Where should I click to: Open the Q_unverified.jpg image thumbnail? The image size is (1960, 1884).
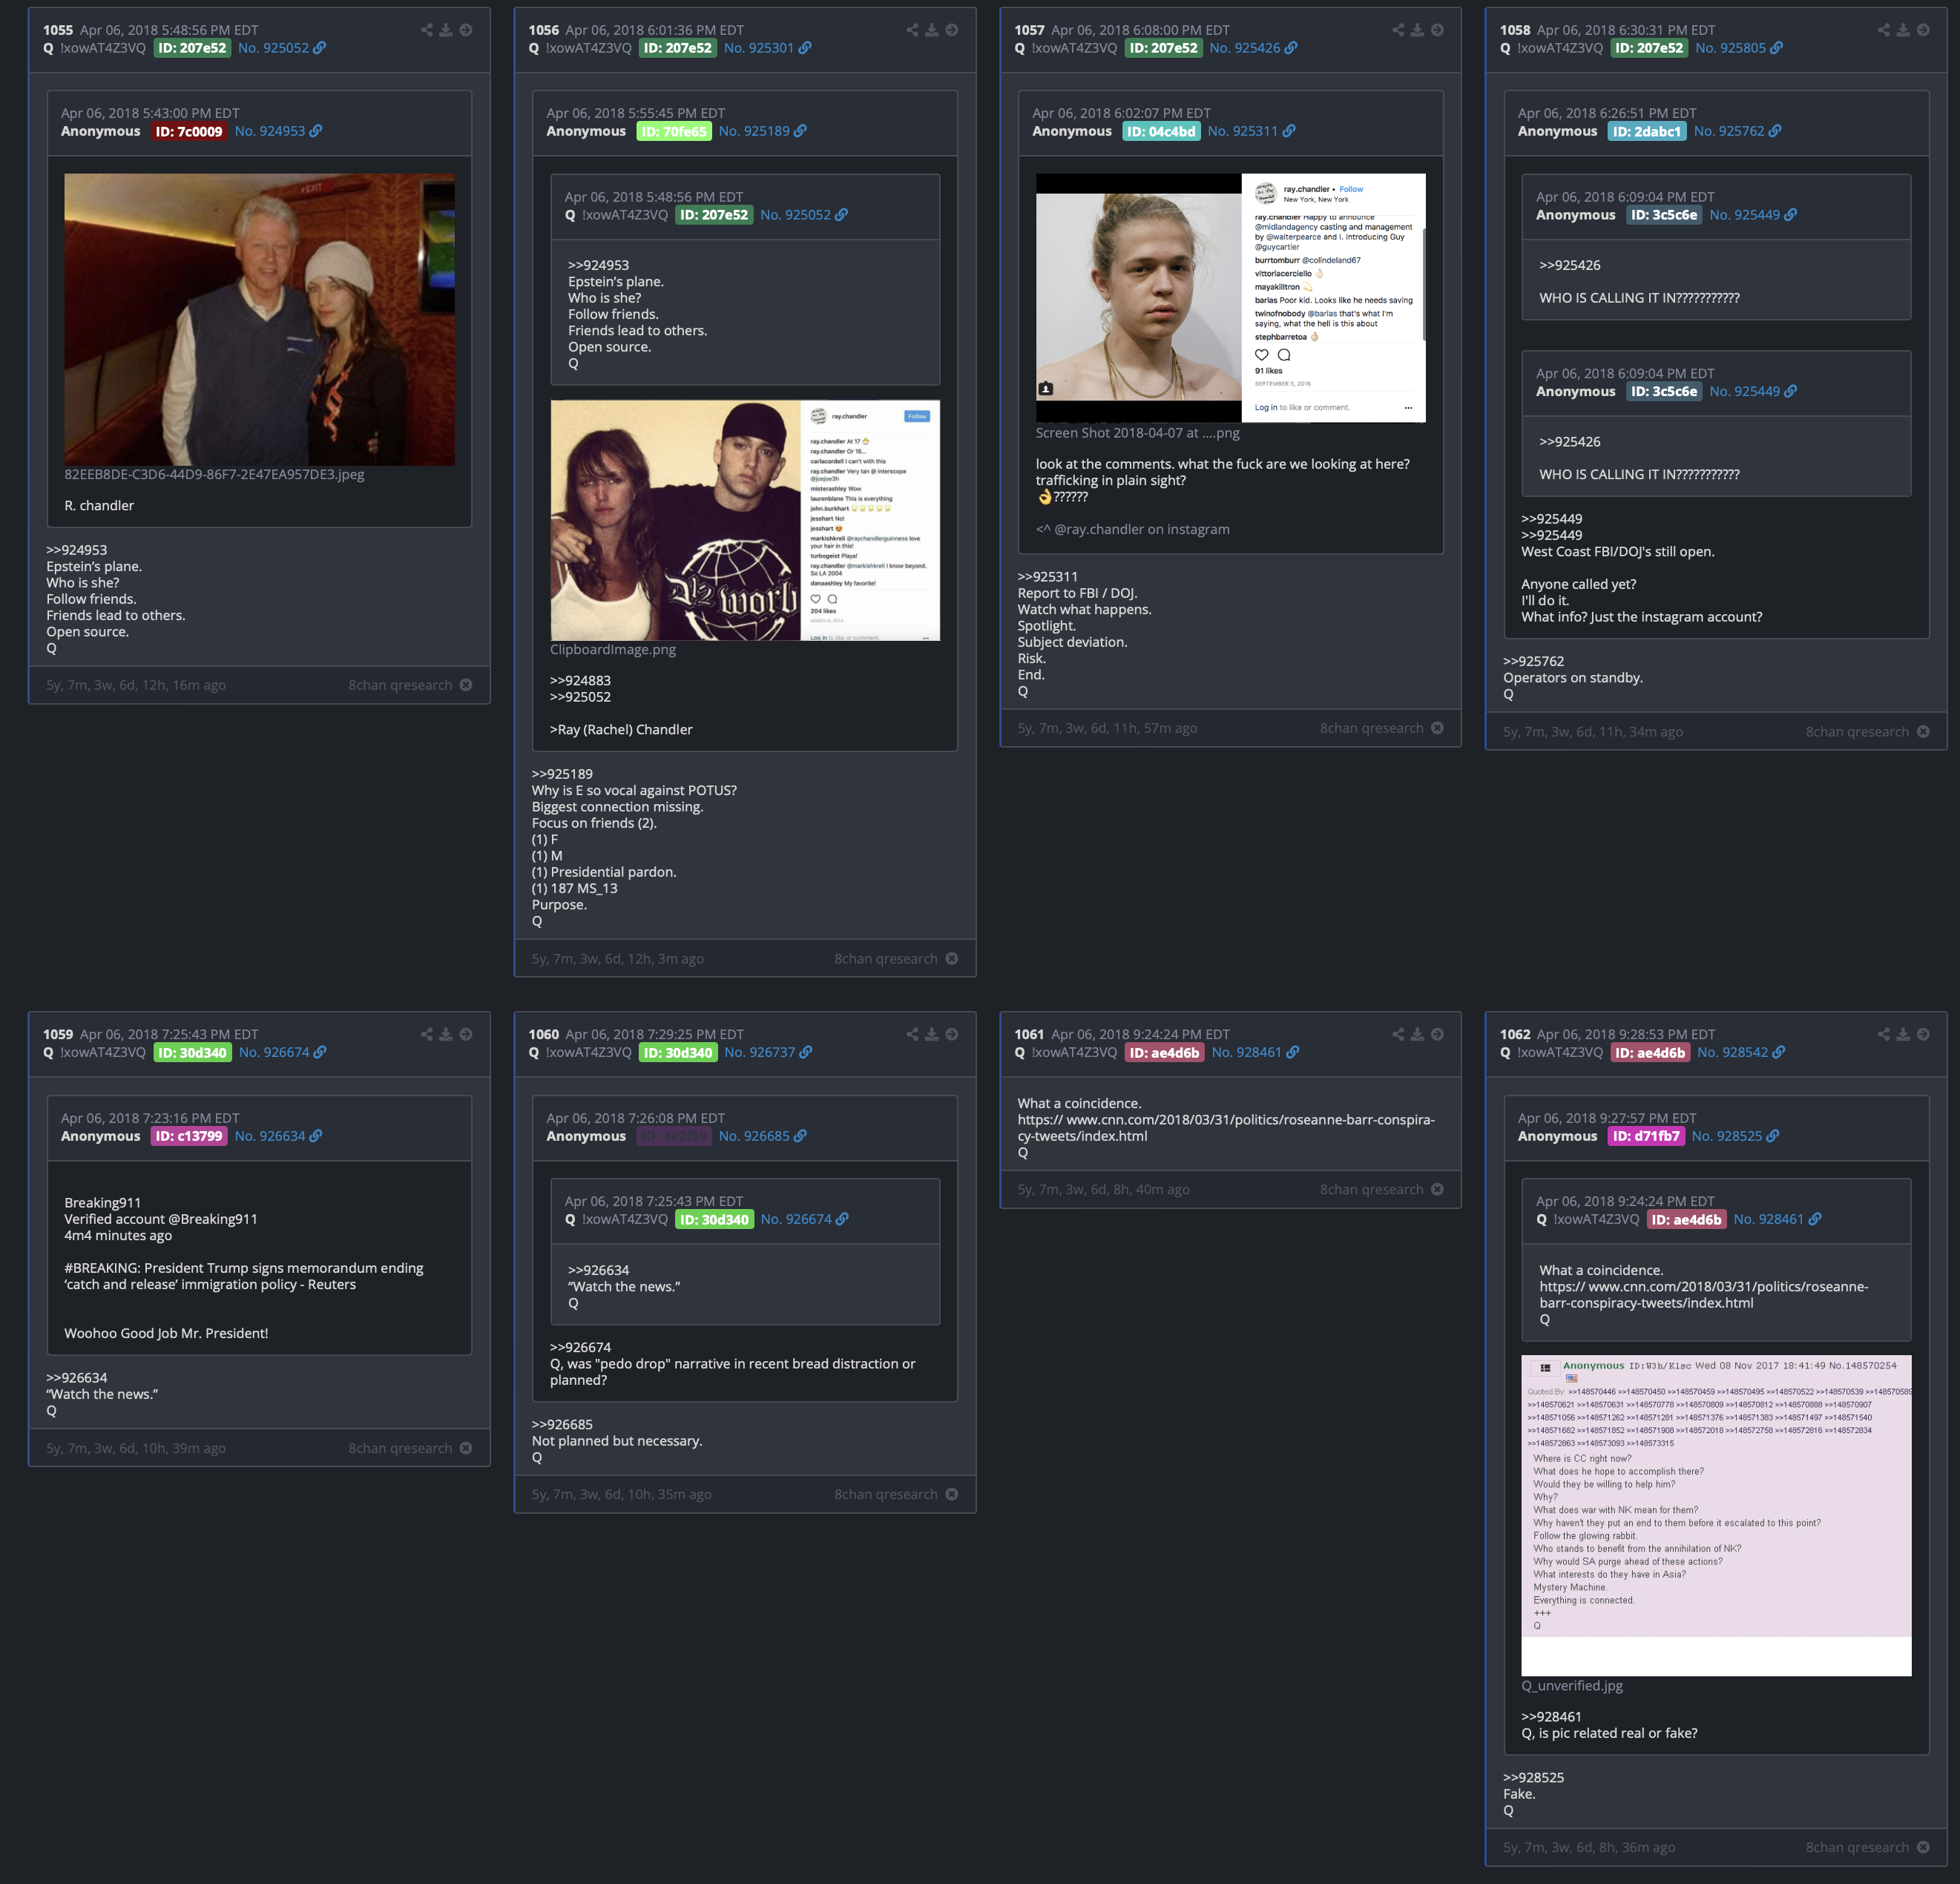[x=1716, y=1515]
